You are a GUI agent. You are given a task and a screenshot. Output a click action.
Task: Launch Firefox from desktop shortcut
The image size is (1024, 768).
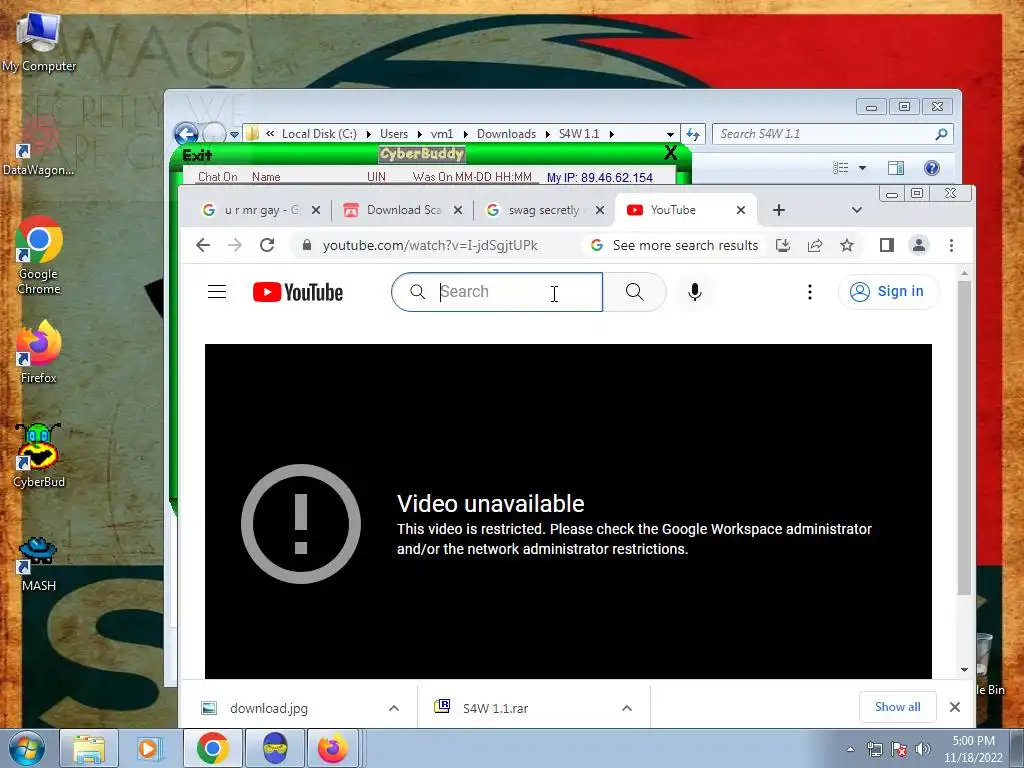[x=39, y=353]
